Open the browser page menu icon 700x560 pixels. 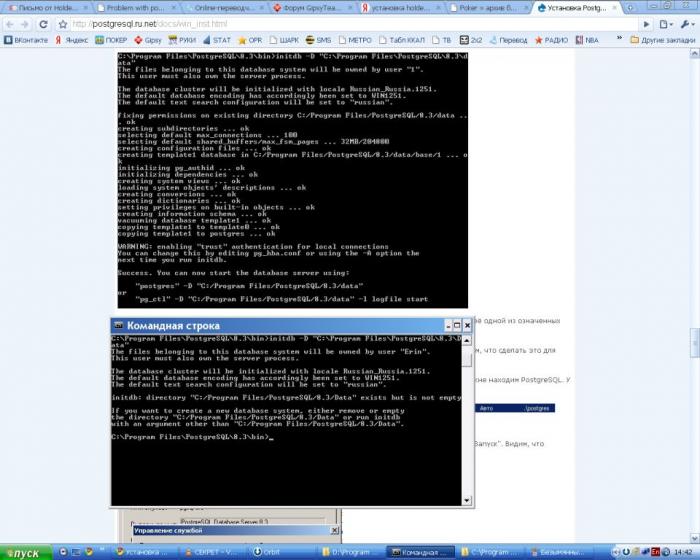666,24
